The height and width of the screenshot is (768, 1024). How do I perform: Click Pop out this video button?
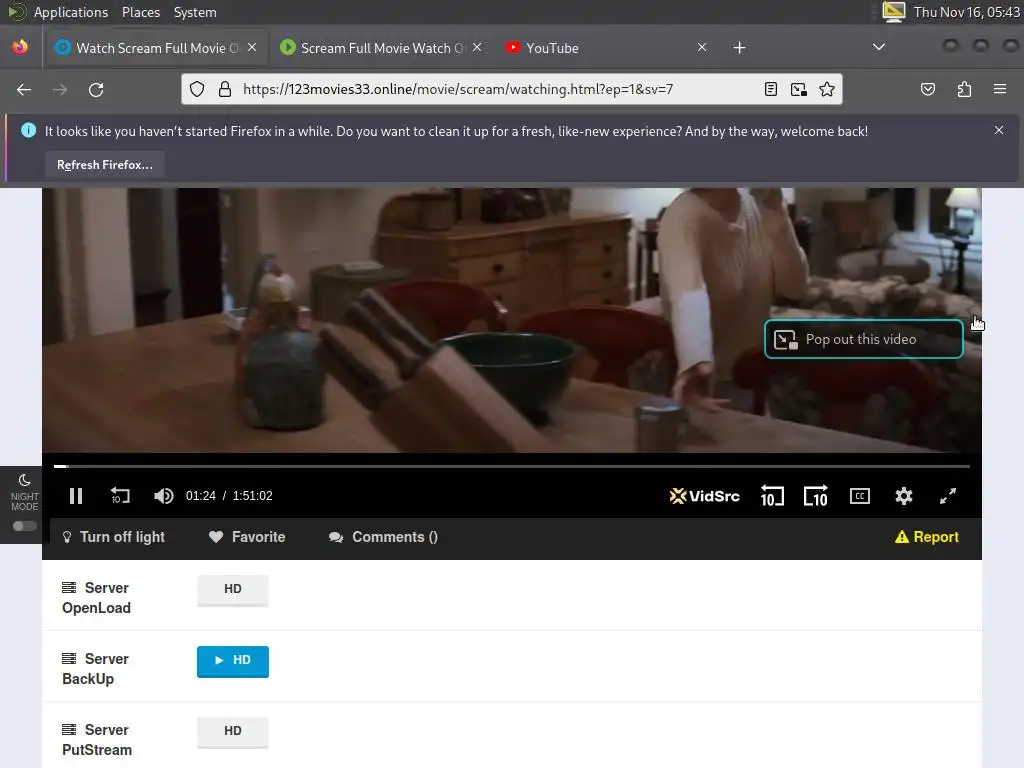click(x=863, y=340)
